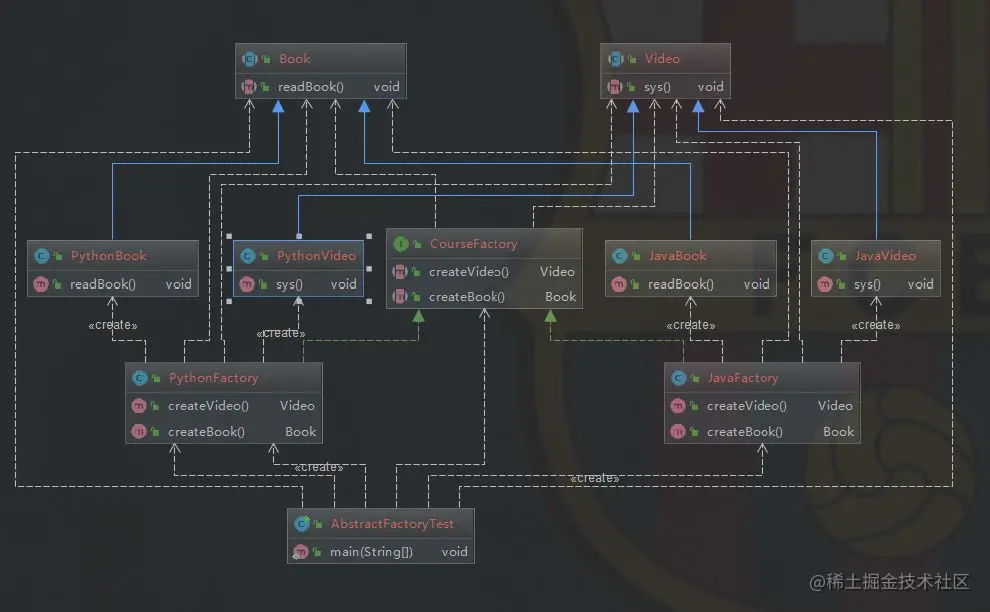Select the AbstractFactoryTest class name
This screenshot has width=990, height=612.
[x=392, y=524]
